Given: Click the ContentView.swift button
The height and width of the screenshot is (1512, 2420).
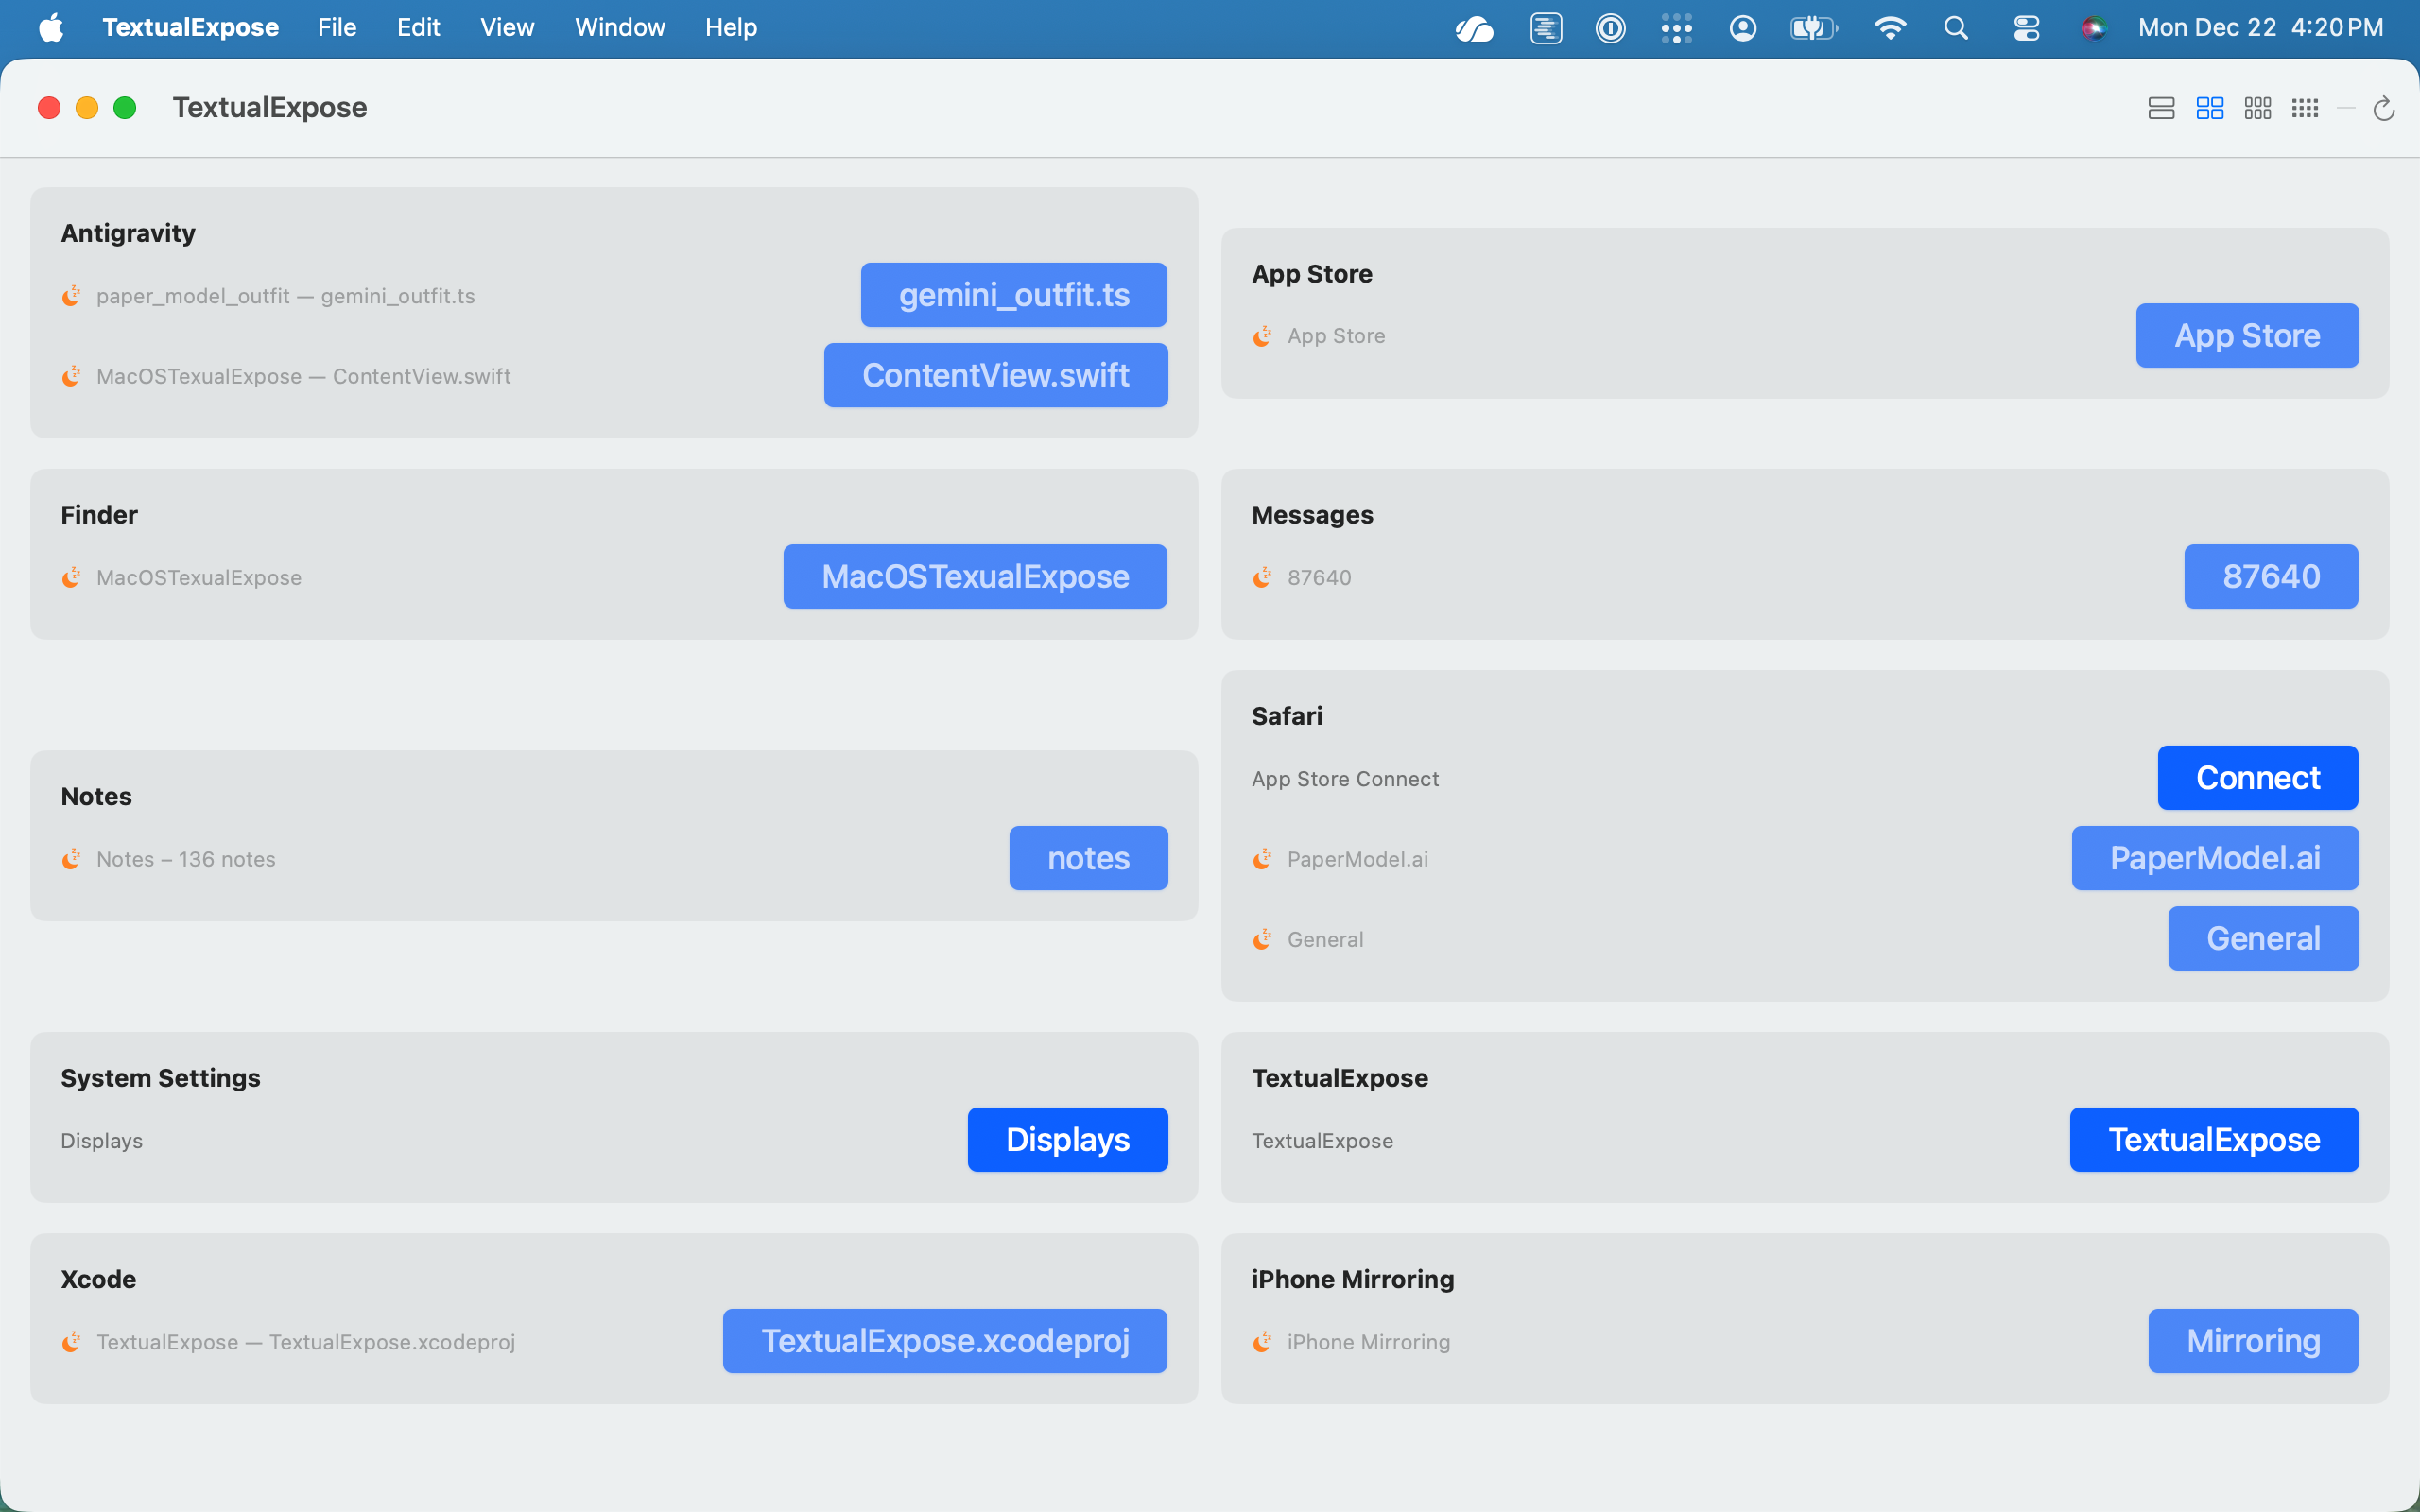Looking at the screenshot, I should coord(995,375).
